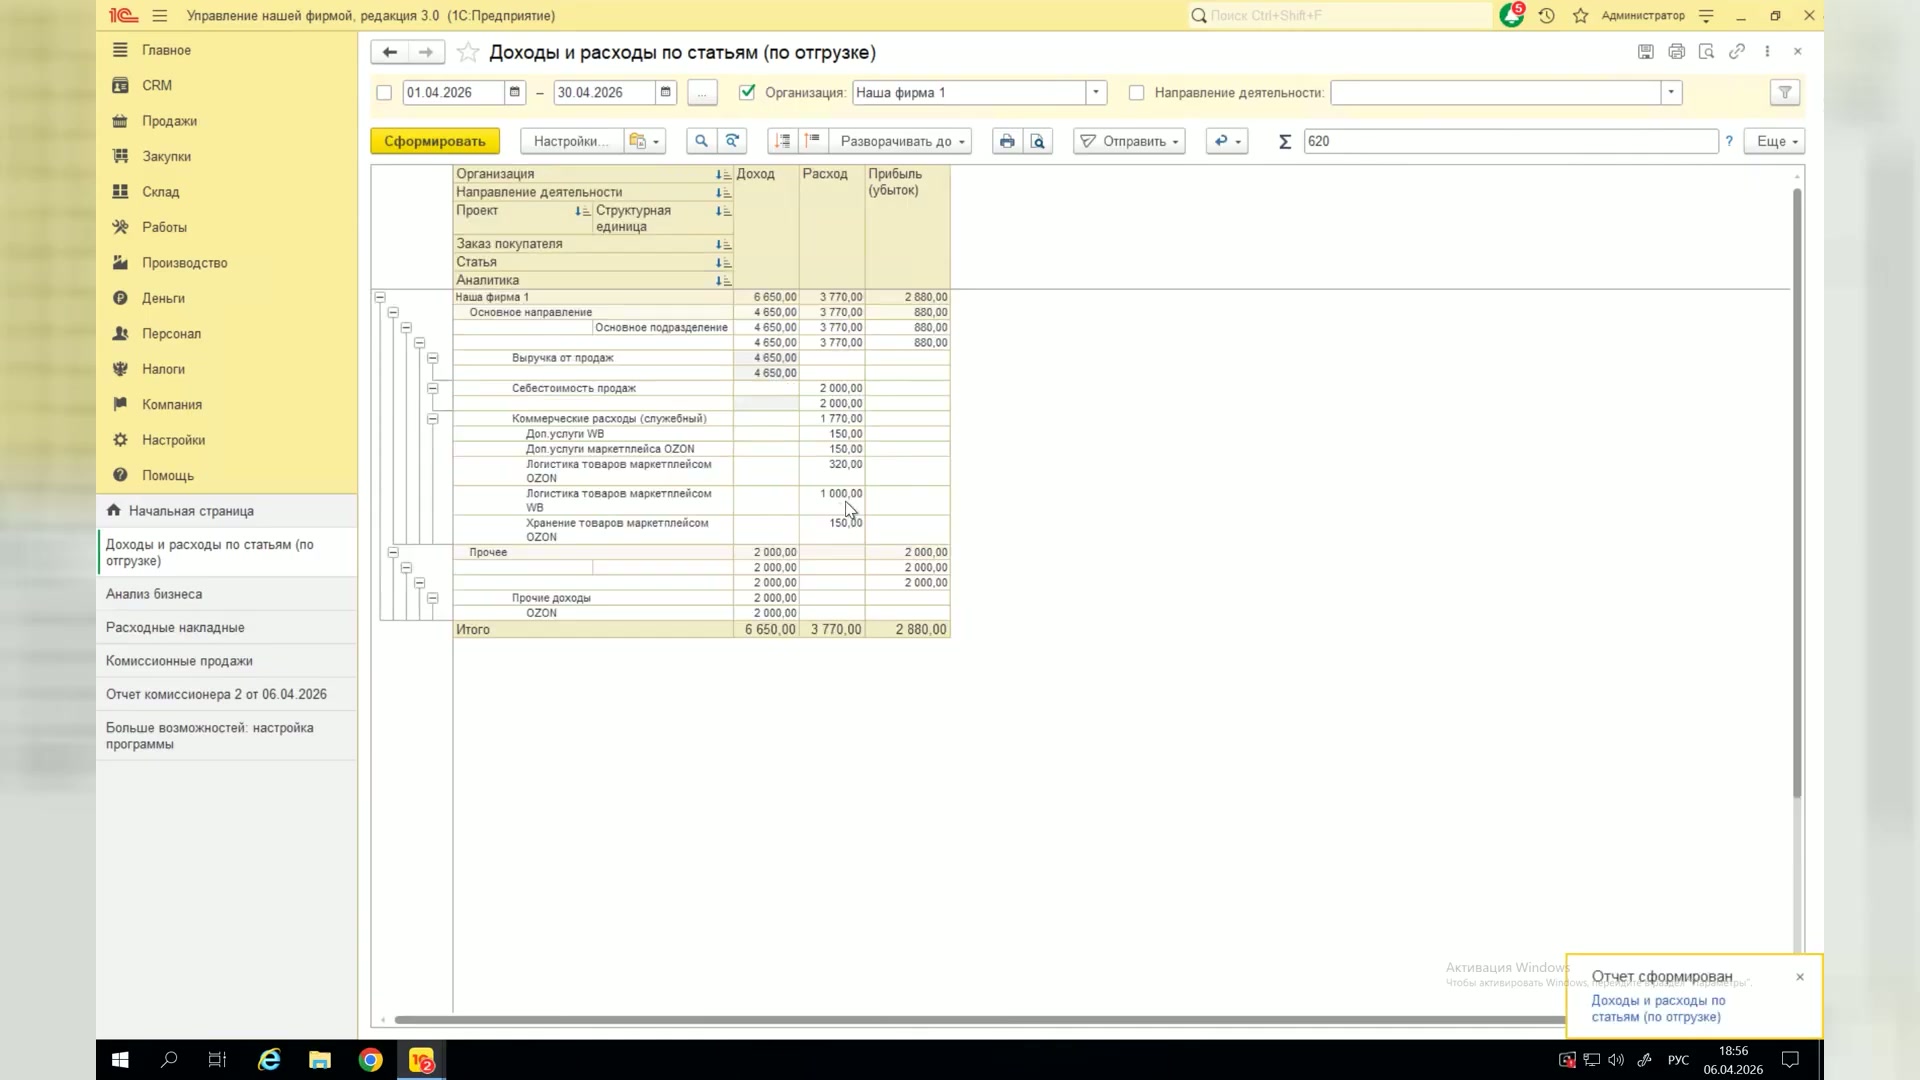Click the period selection ... button
Image resolution: width=1920 pixels, height=1080 pixels.
pyautogui.click(x=702, y=92)
